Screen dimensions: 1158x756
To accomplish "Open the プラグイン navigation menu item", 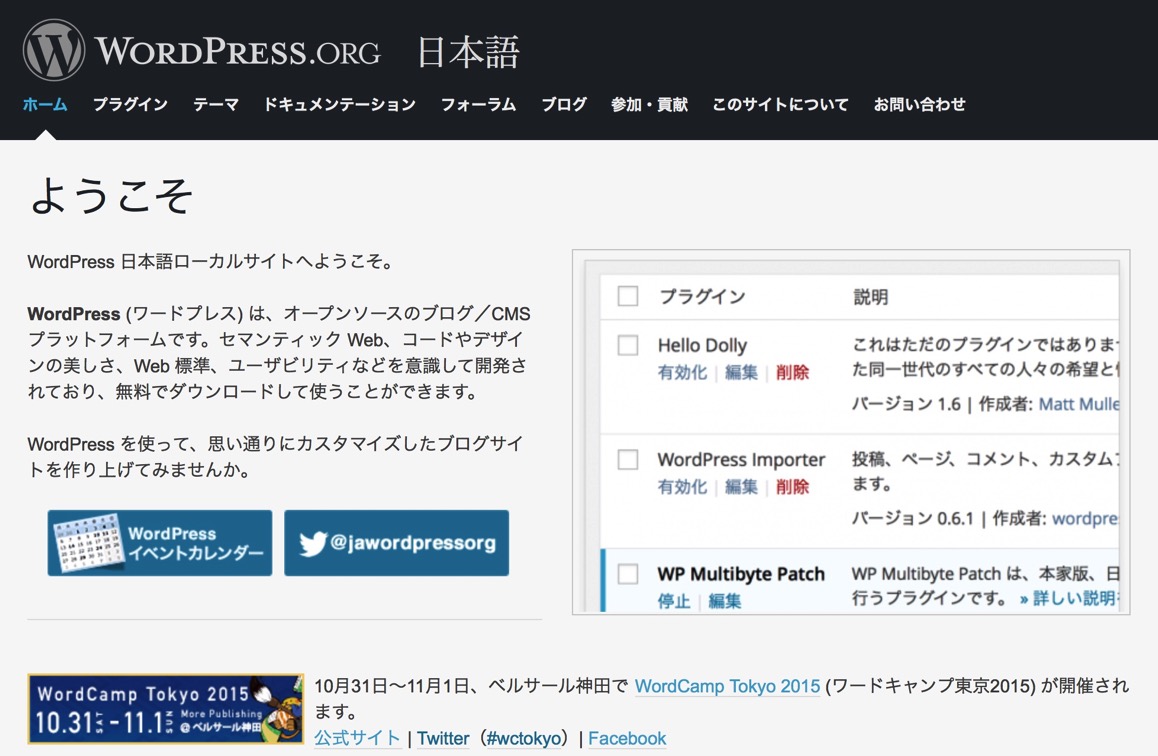I will coord(130,104).
